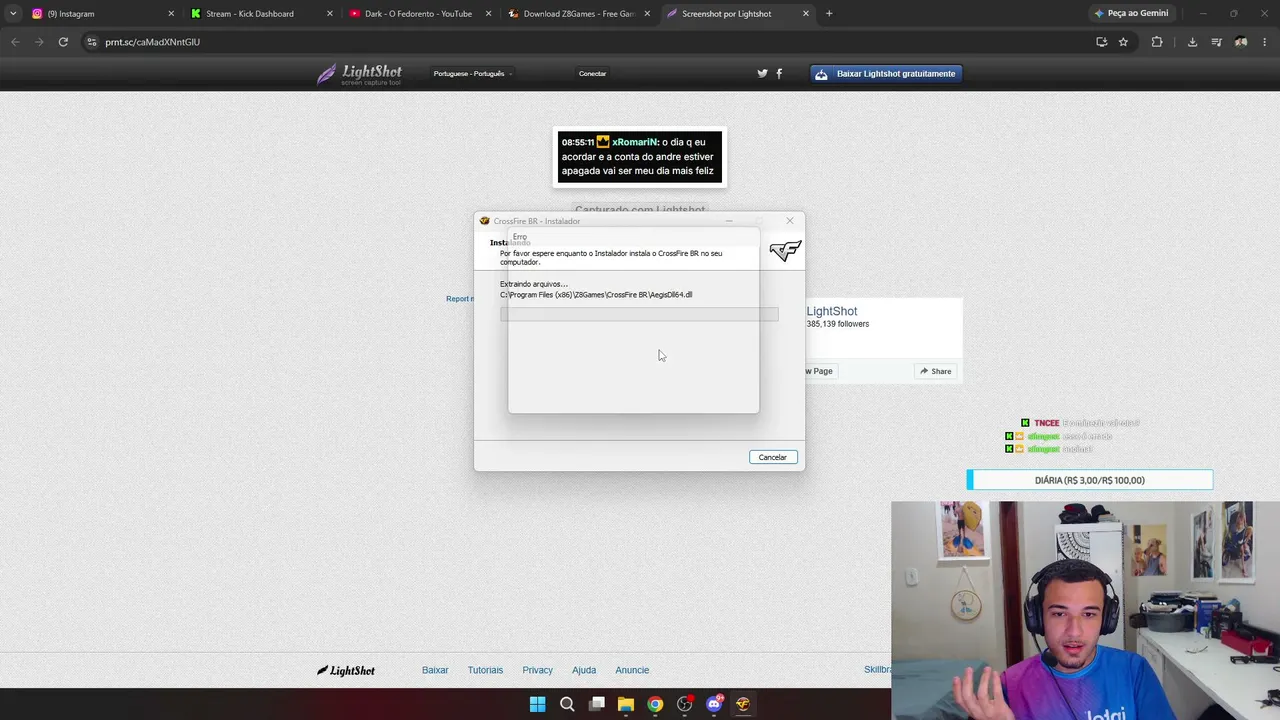Bookmark this page with the star icon
The width and height of the screenshot is (1280, 720).
click(x=1123, y=42)
